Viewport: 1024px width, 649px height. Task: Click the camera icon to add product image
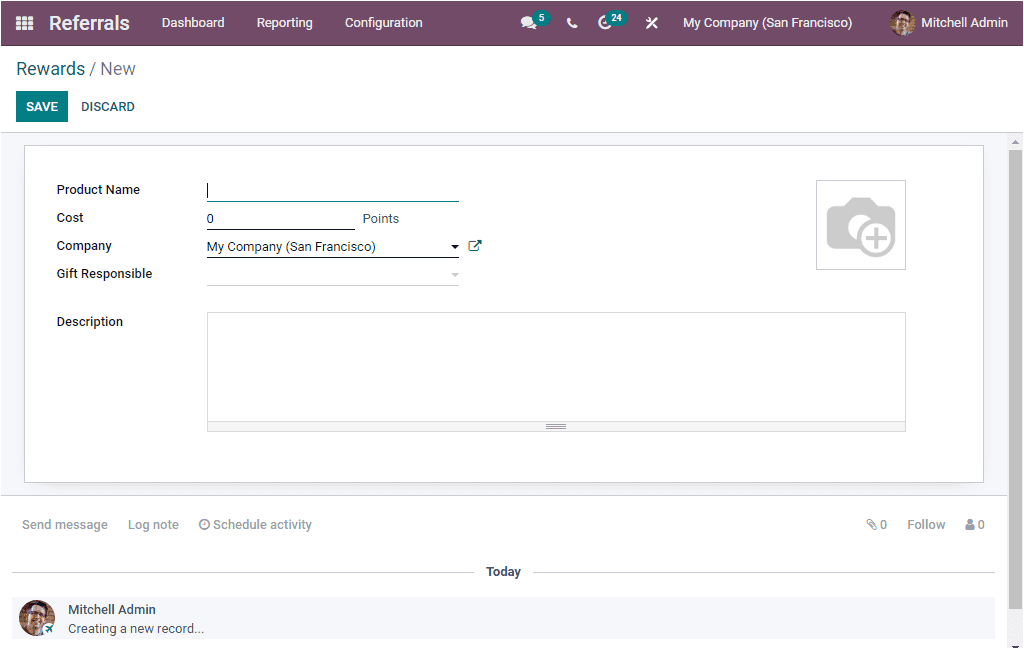pos(860,224)
